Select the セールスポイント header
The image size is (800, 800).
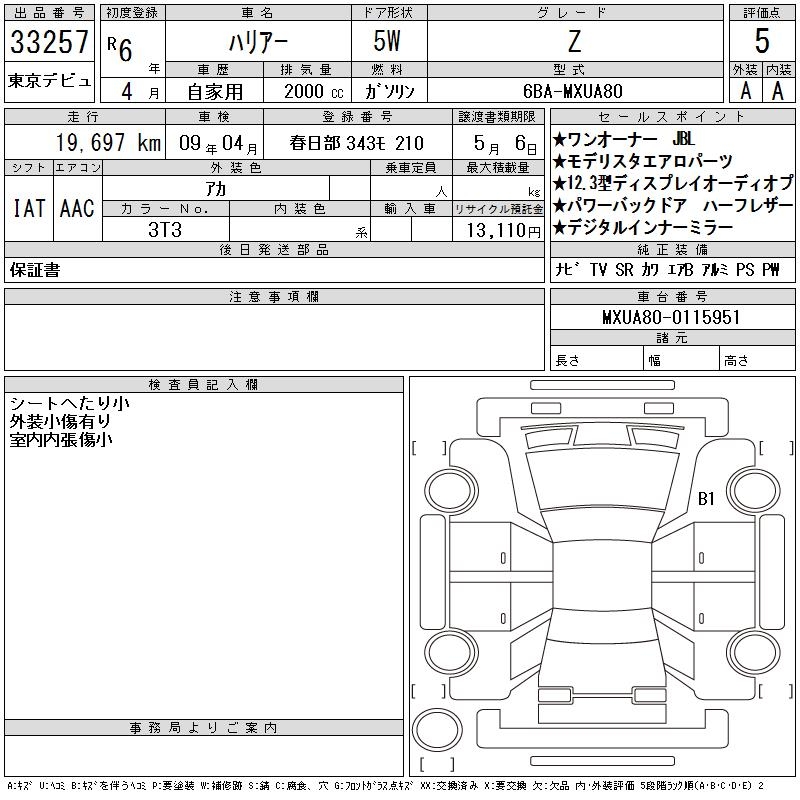coord(672,117)
